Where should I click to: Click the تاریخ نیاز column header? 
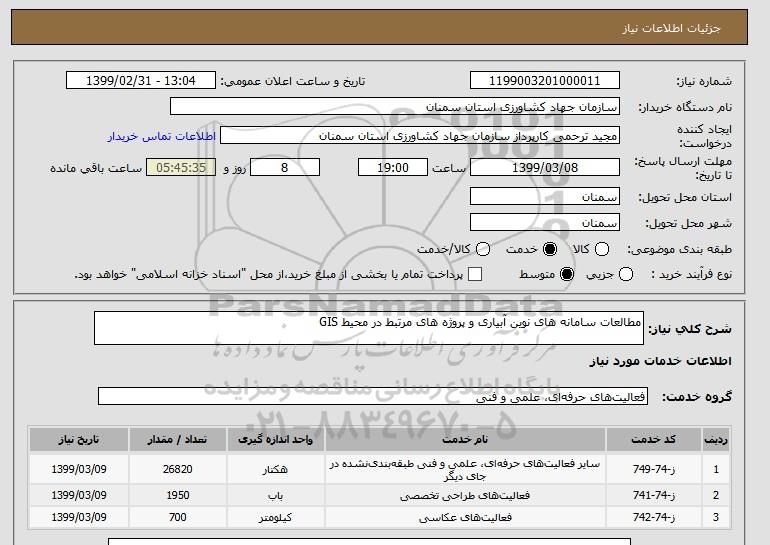pos(79,439)
